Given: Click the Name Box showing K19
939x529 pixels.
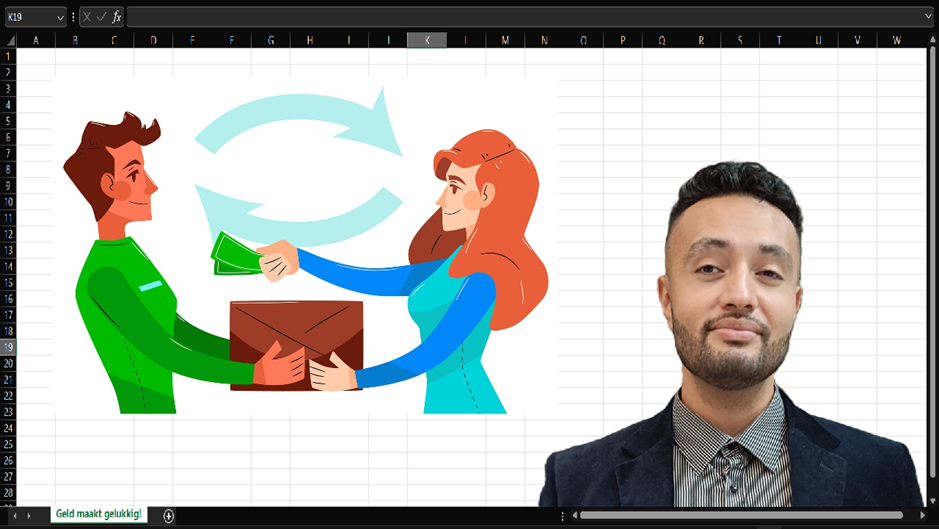Looking at the screenshot, I should click(x=28, y=17).
